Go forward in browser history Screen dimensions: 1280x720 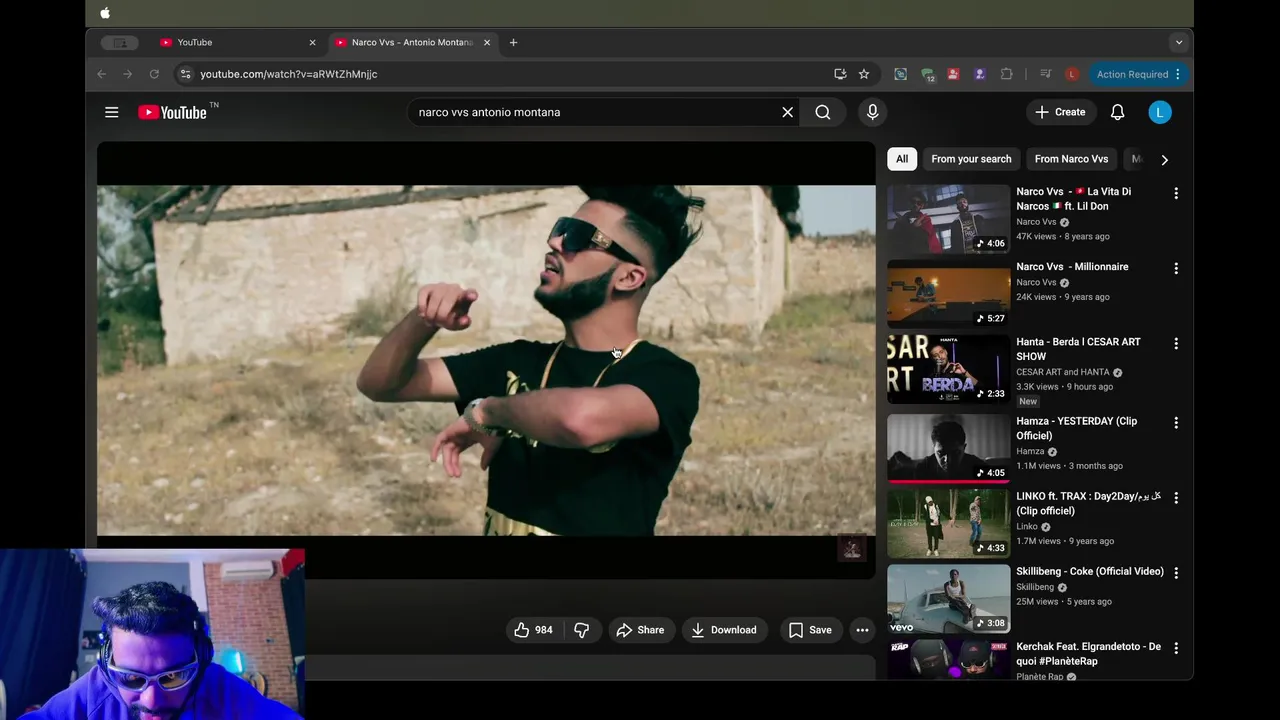click(127, 74)
